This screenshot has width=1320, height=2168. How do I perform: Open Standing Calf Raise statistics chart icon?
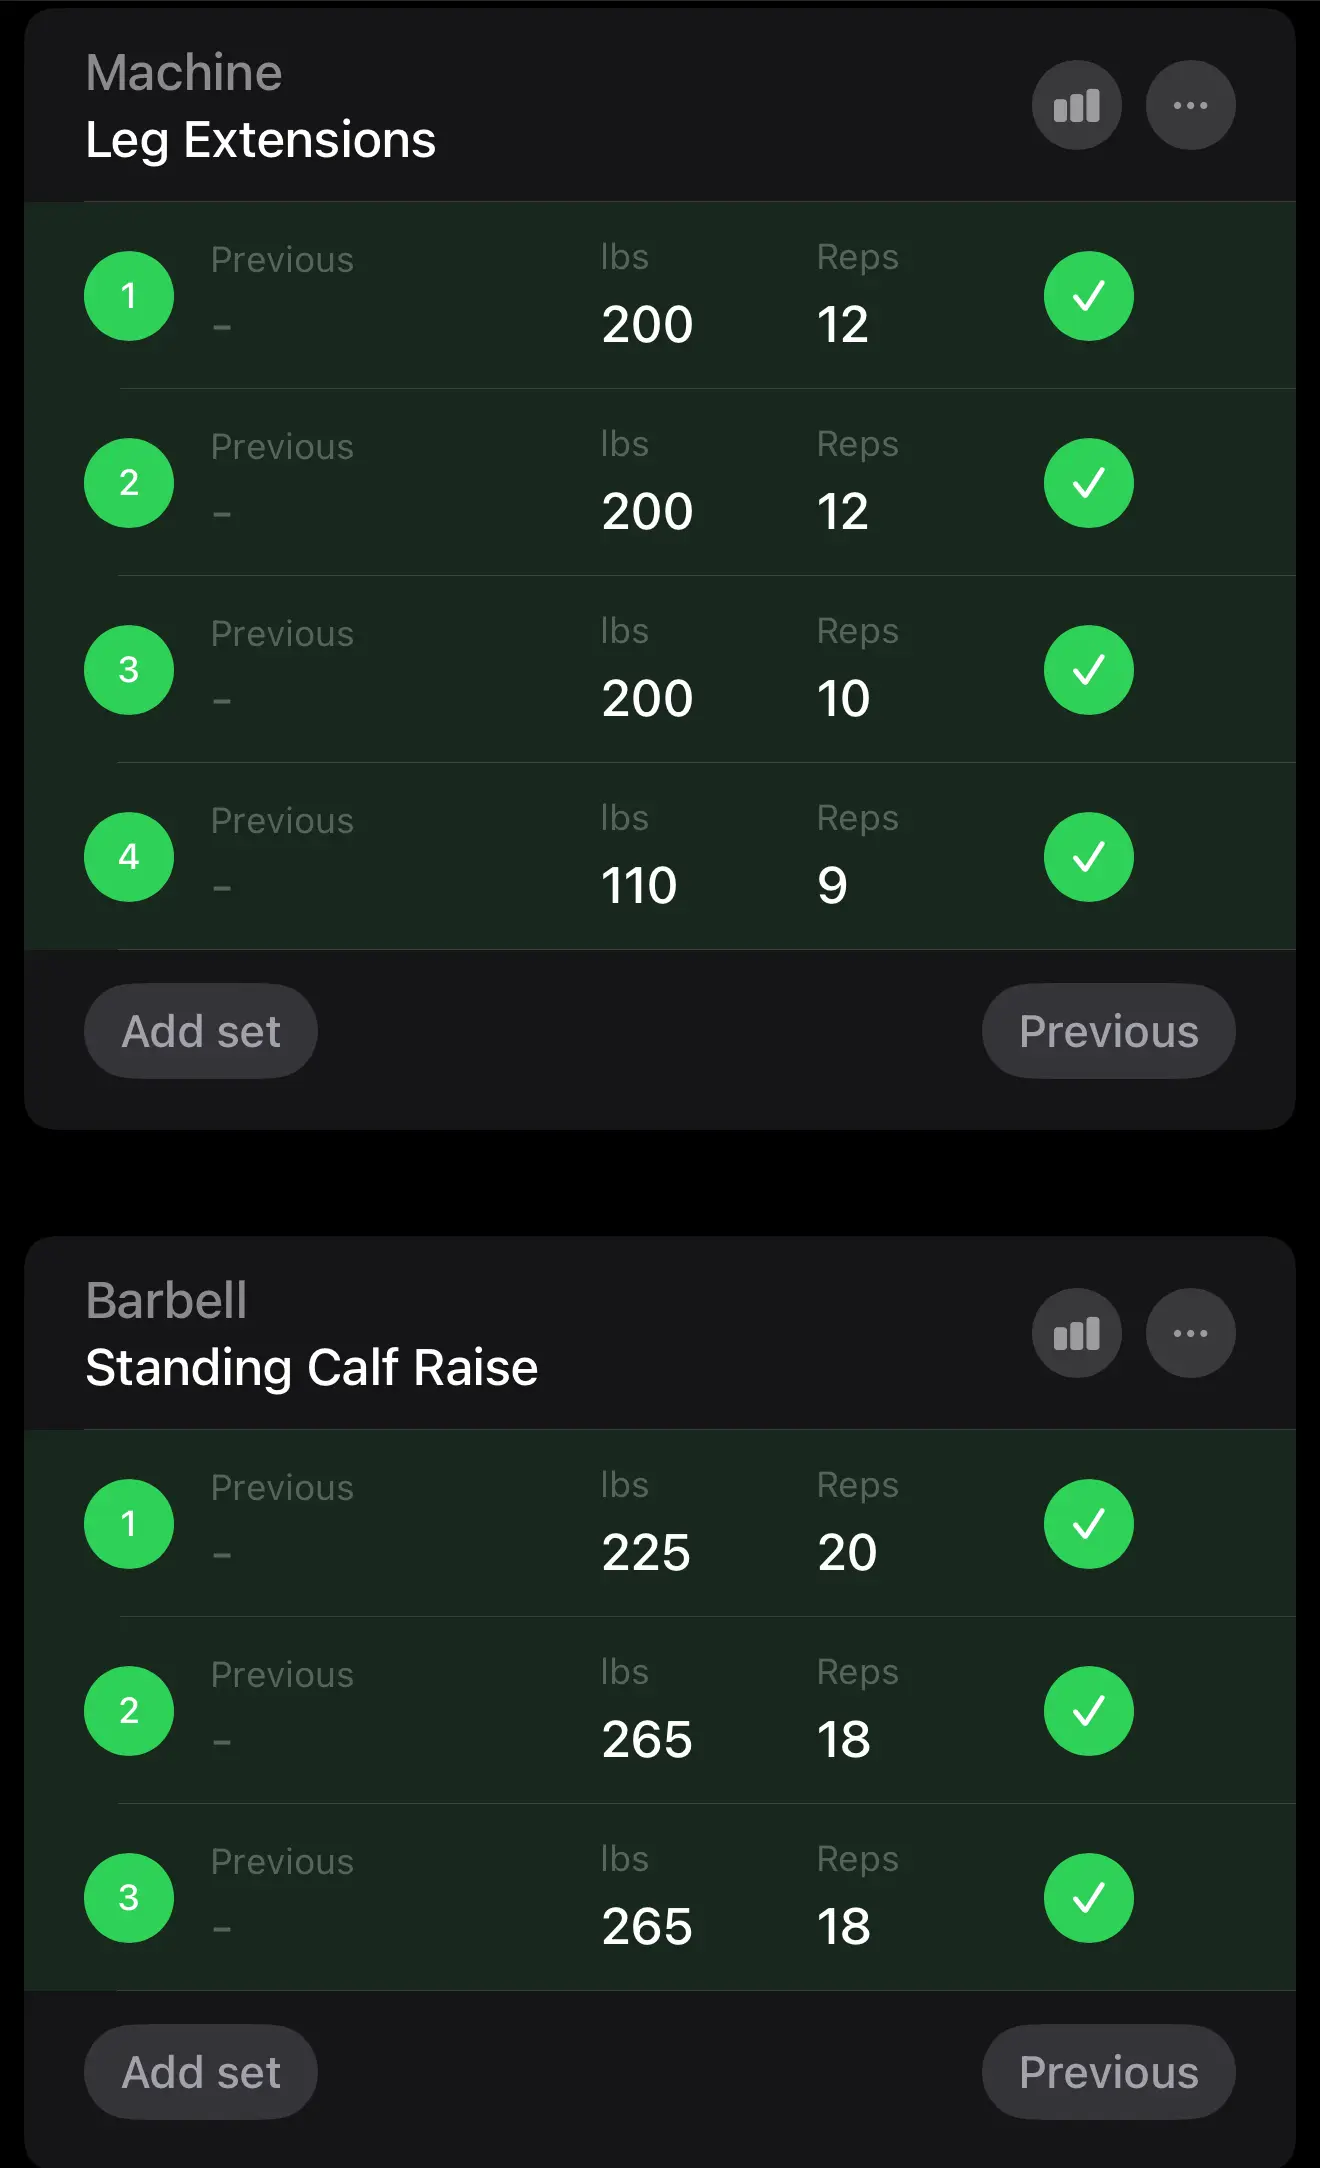1076,1333
